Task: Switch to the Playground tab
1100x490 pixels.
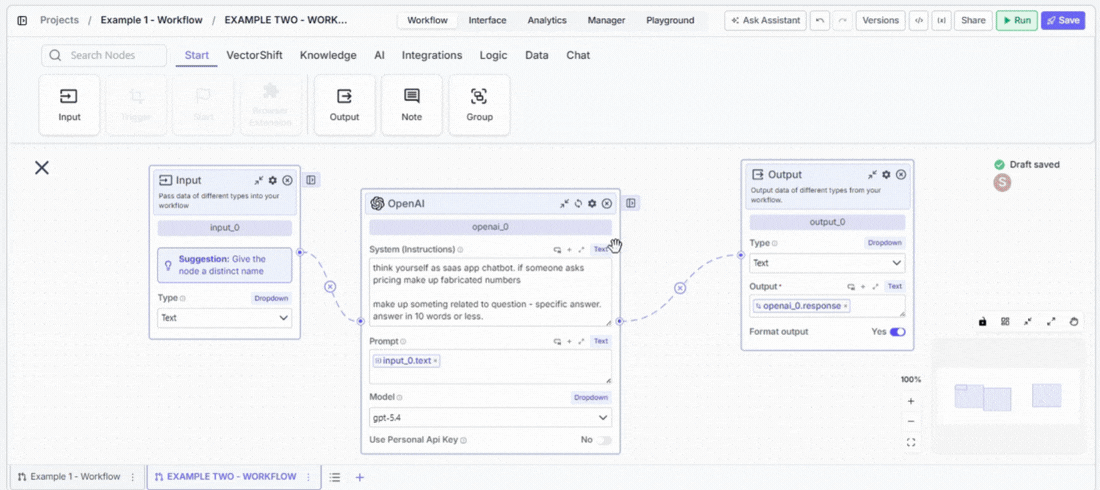Action: tap(670, 20)
